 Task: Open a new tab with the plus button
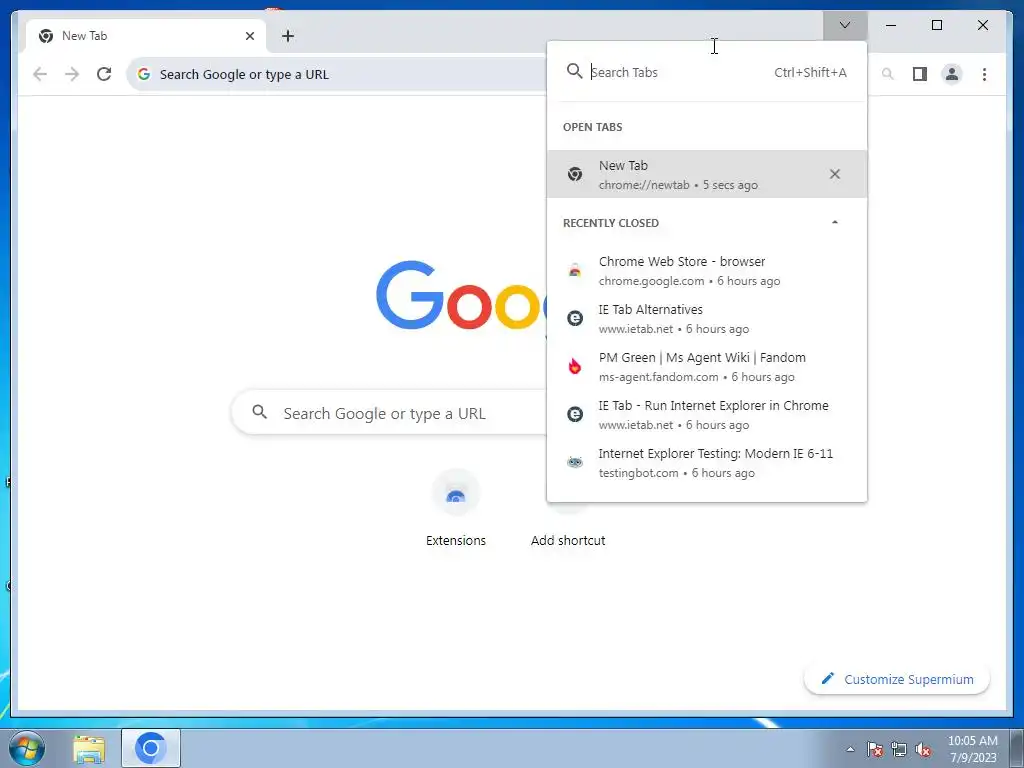(288, 36)
